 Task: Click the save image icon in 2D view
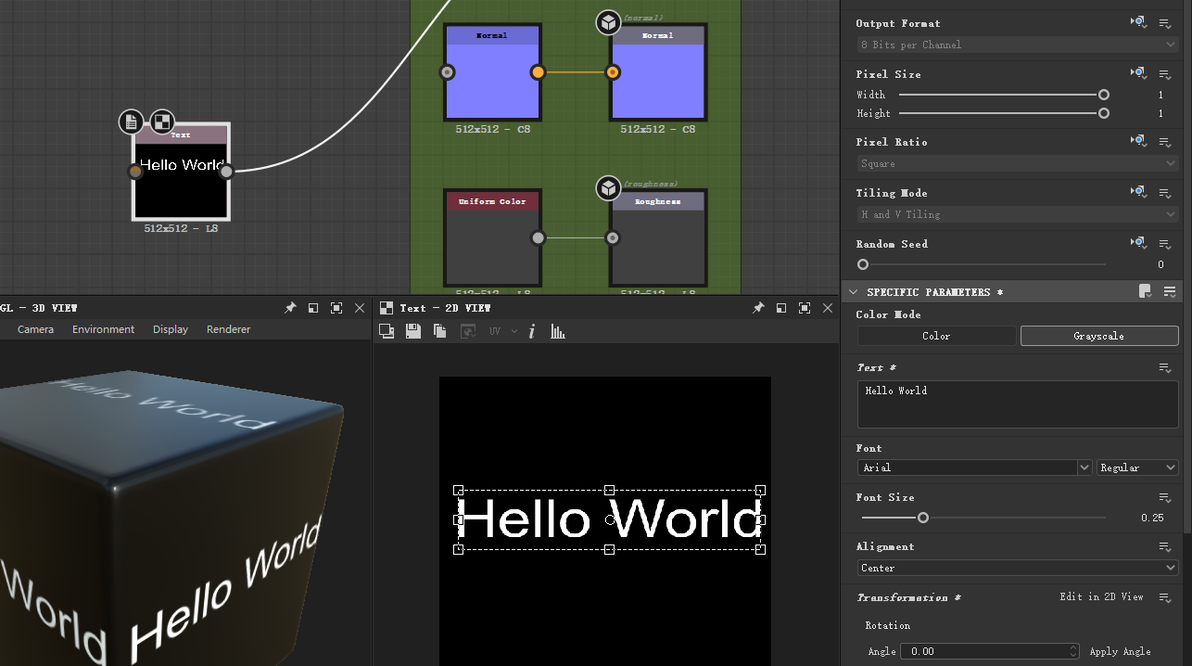click(x=413, y=331)
